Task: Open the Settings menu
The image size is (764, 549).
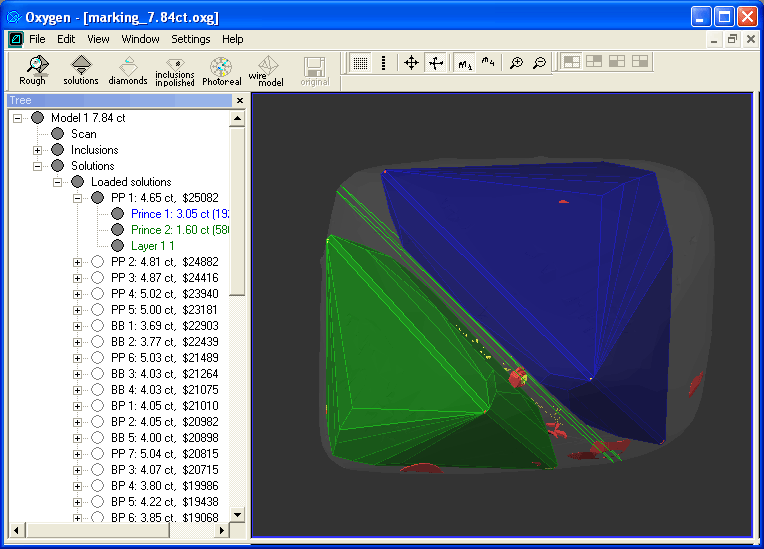Action: tap(190, 39)
